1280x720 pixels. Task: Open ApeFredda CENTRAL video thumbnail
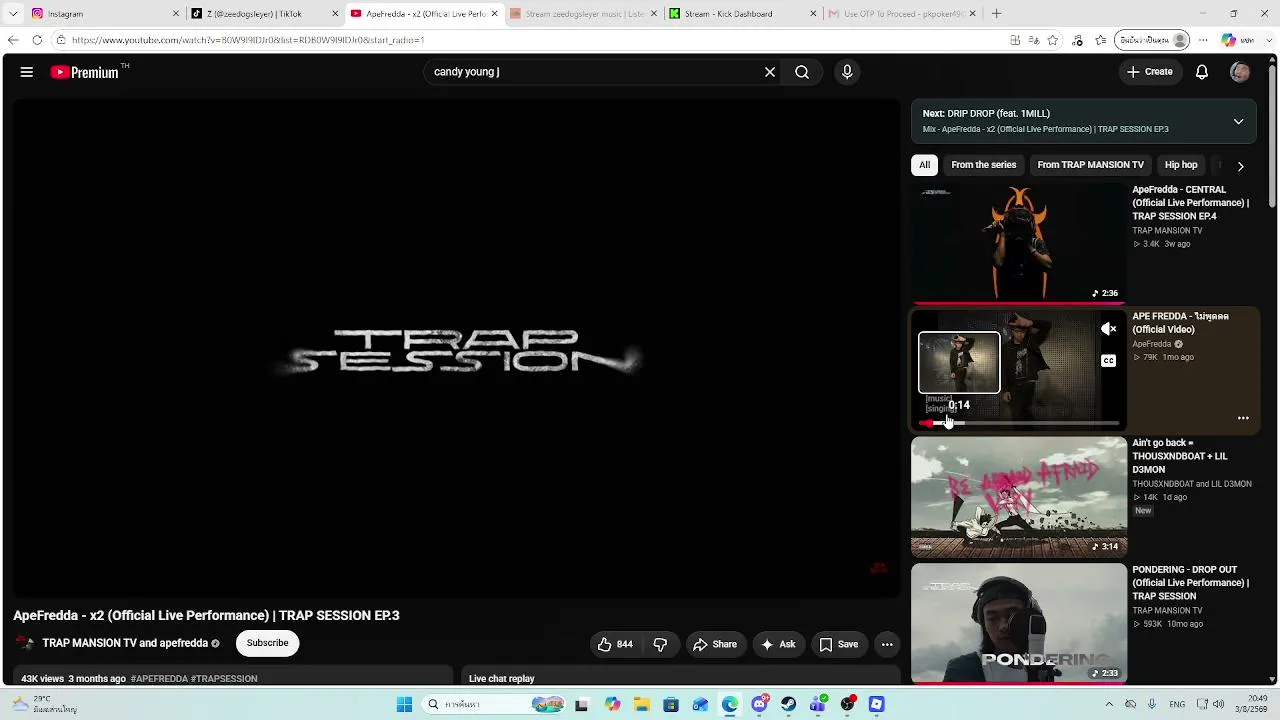click(1019, 243)
